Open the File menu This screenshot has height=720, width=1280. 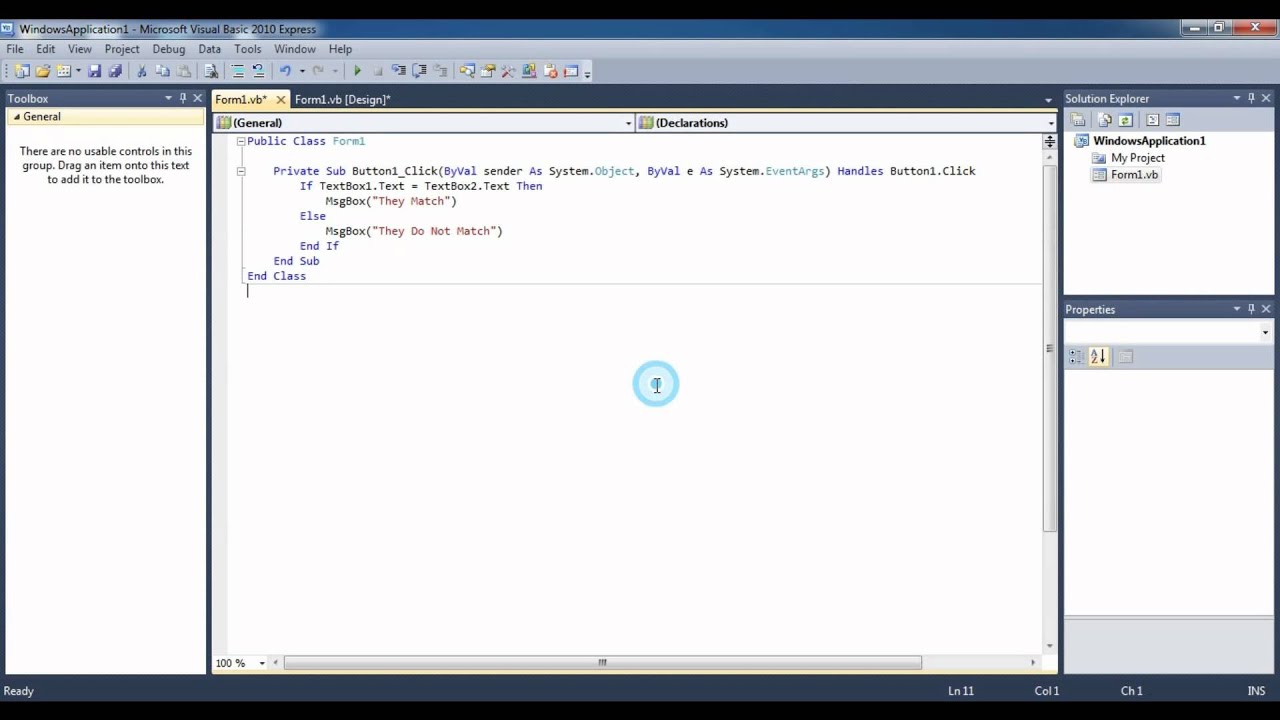[15, 49]
